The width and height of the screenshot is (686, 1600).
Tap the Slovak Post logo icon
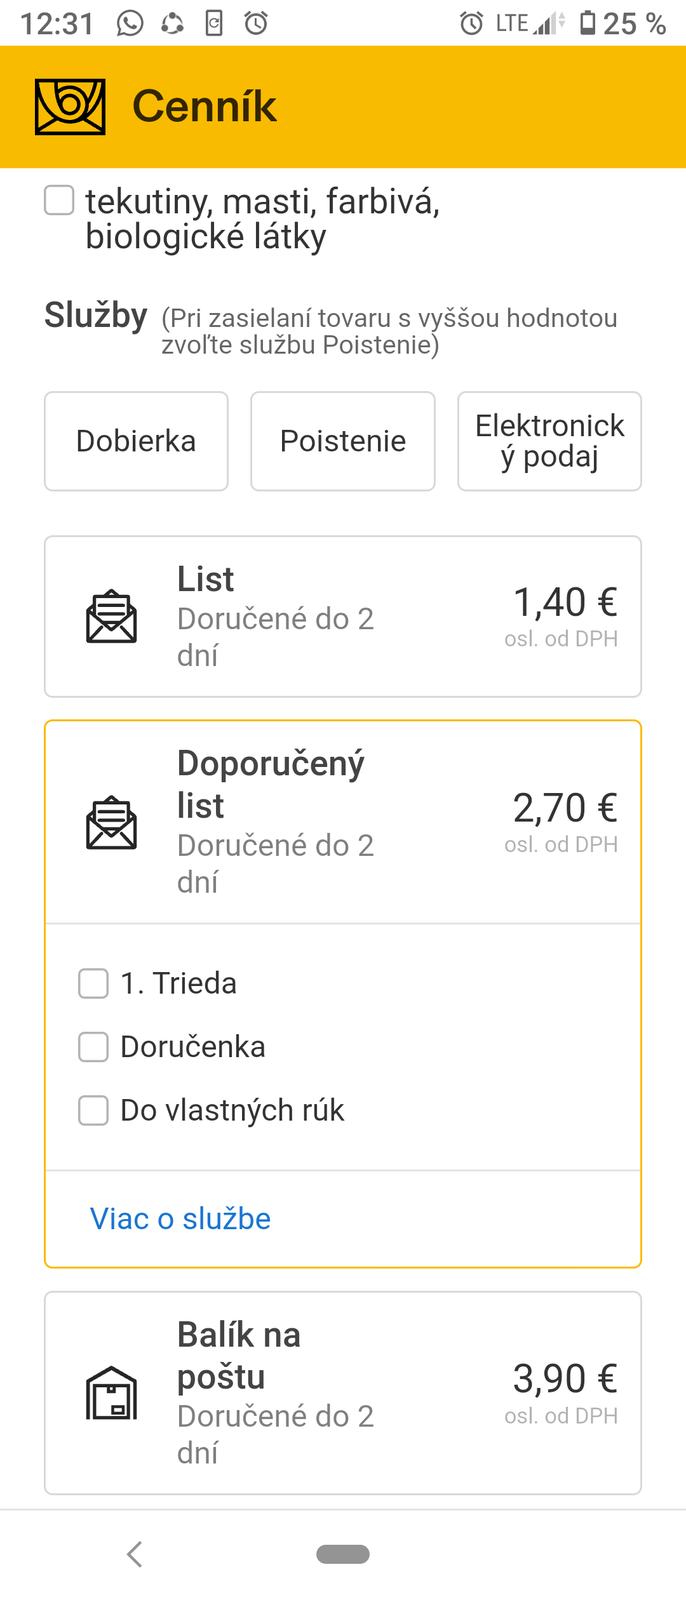click(70, 107)
